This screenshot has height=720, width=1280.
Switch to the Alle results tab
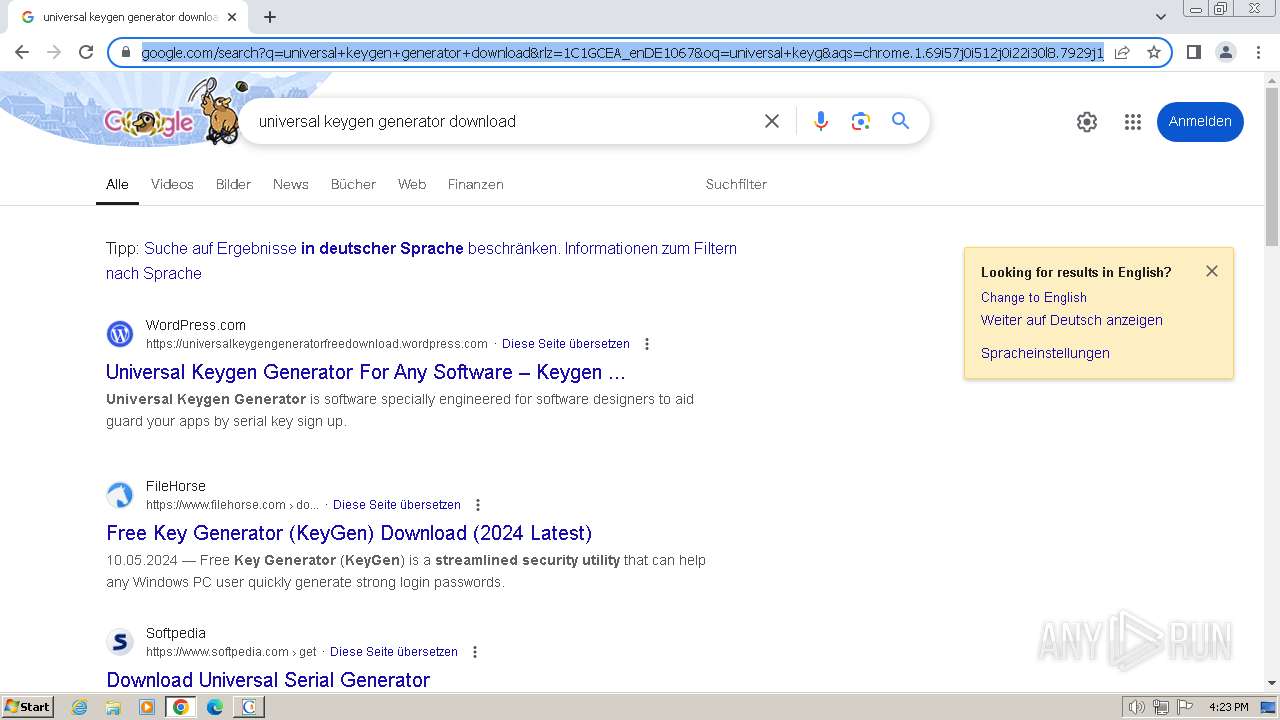117,184
